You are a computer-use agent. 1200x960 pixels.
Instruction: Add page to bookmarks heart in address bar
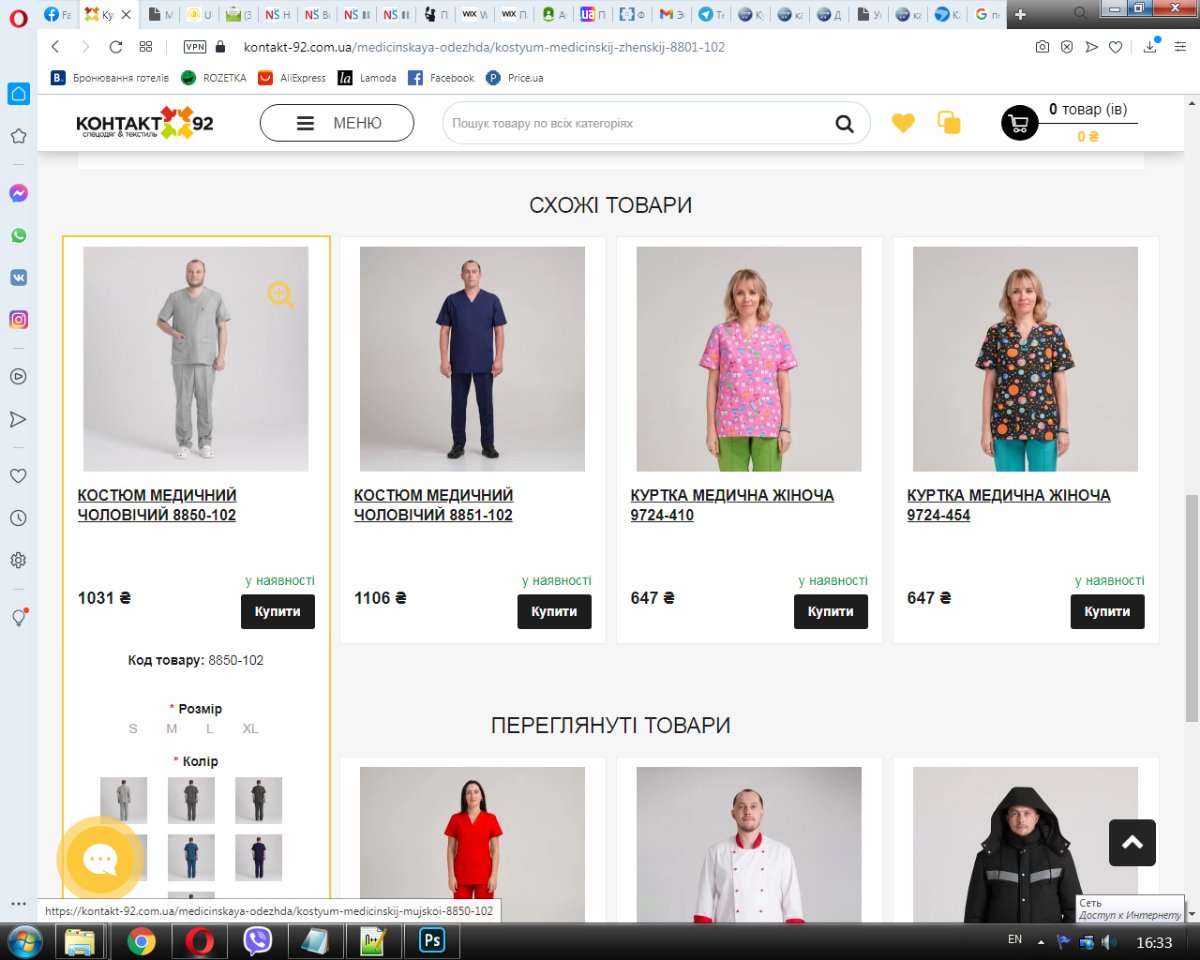point(1116,47)
